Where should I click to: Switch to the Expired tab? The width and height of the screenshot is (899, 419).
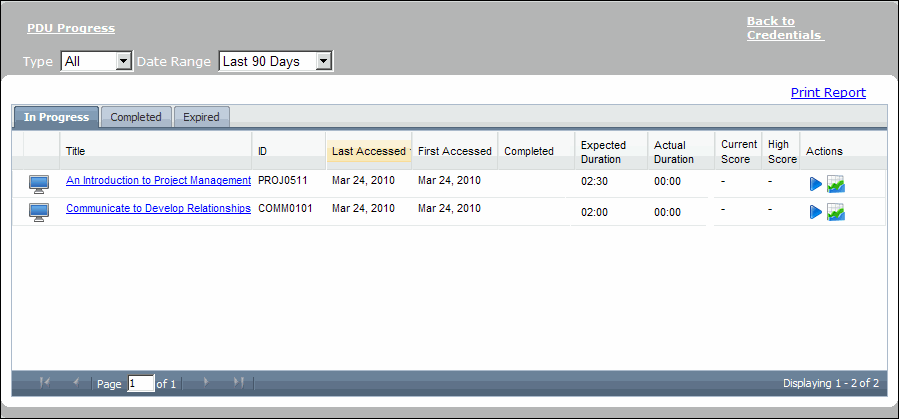[x=201, y=117]
